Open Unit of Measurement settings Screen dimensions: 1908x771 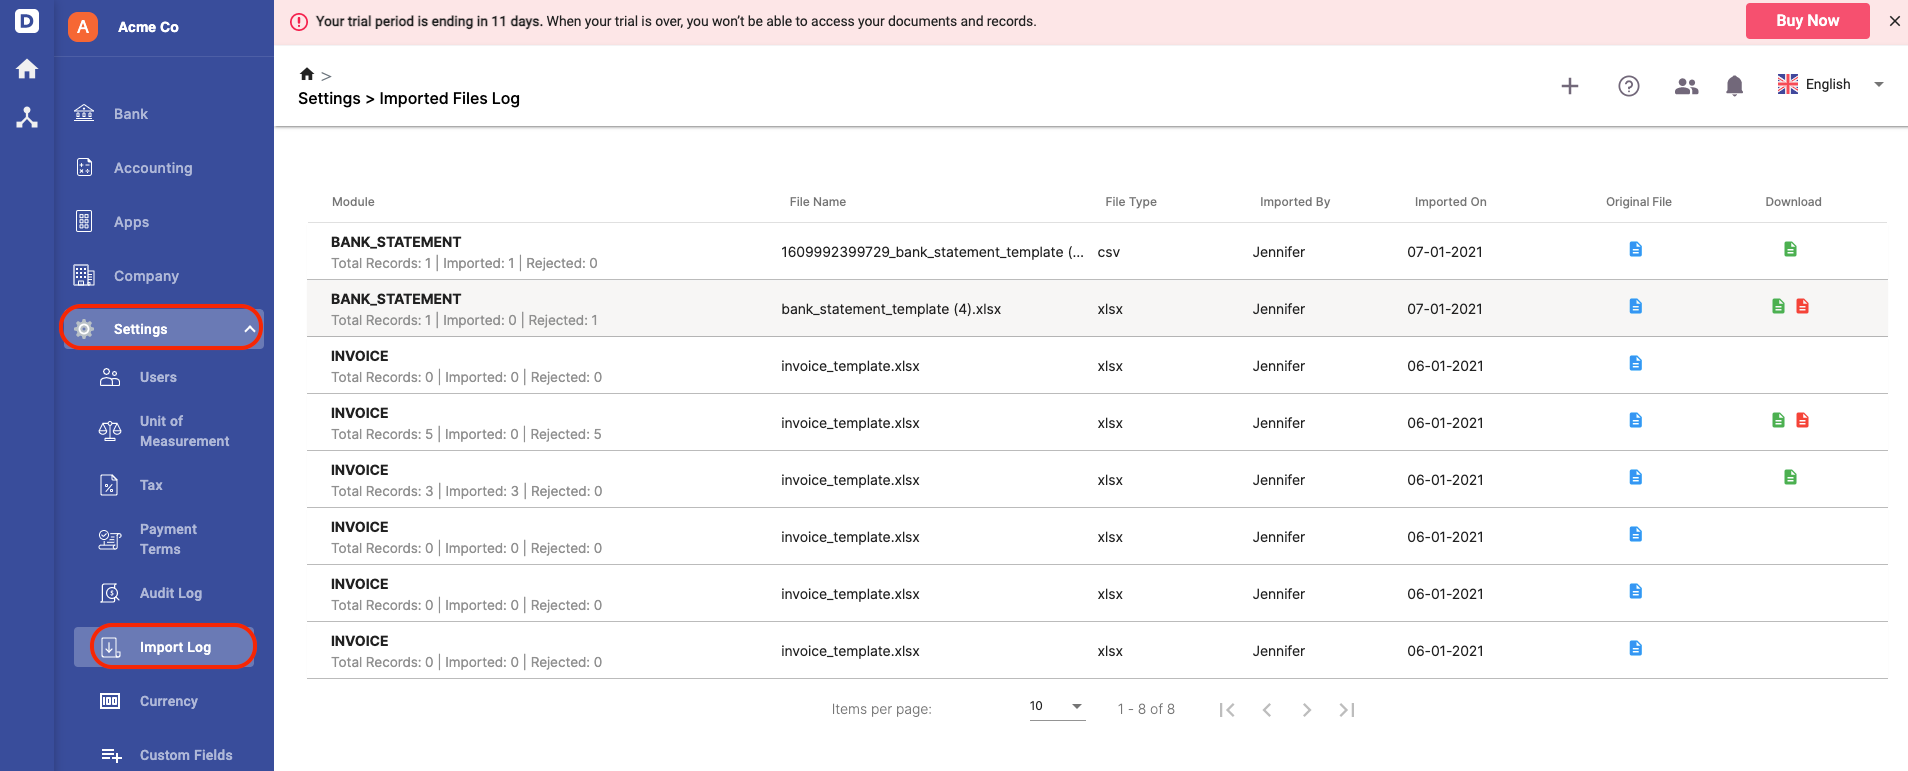184,431
